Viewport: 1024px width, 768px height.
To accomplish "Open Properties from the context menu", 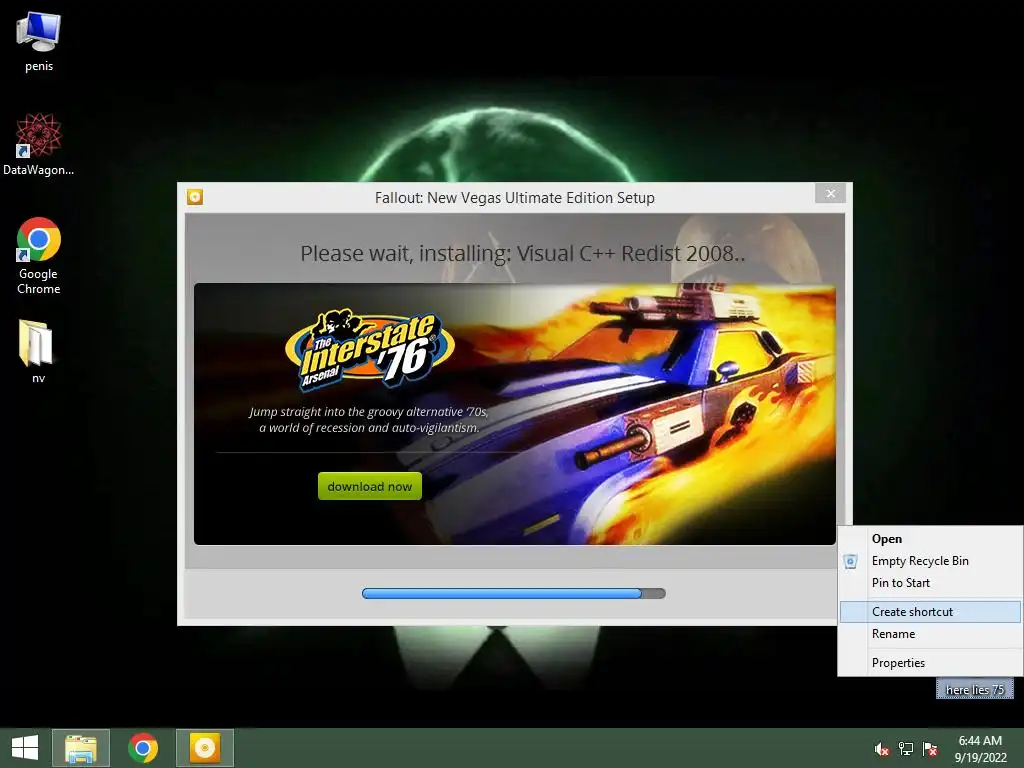I will [930, 663].
